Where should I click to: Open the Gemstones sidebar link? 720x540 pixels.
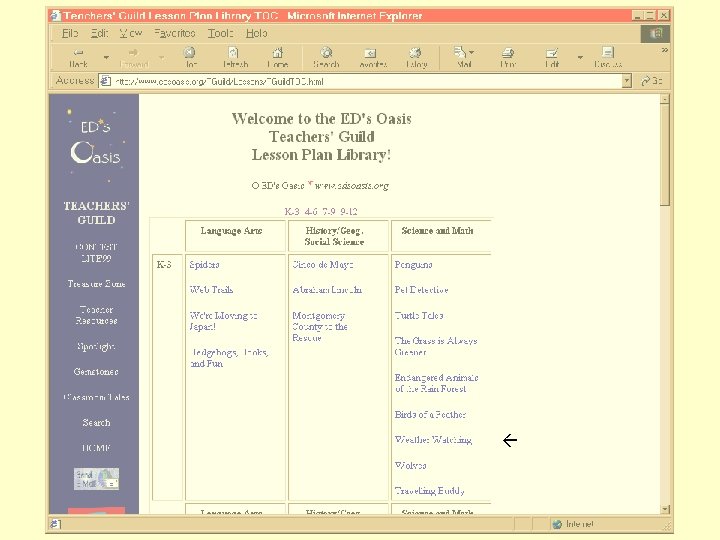[x=96, y=371]
